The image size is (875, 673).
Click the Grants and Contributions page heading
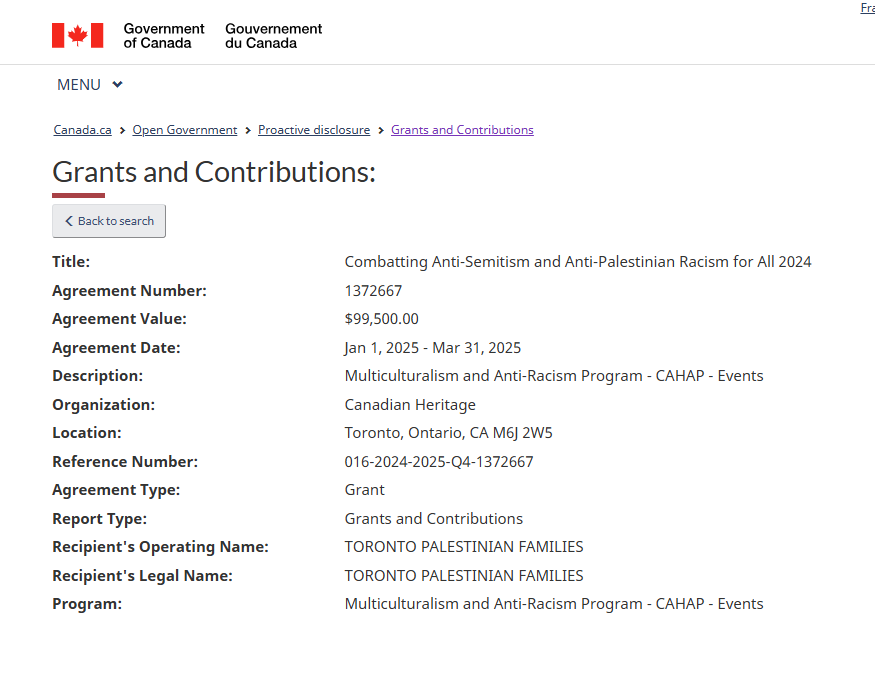[x=213, y=172]
